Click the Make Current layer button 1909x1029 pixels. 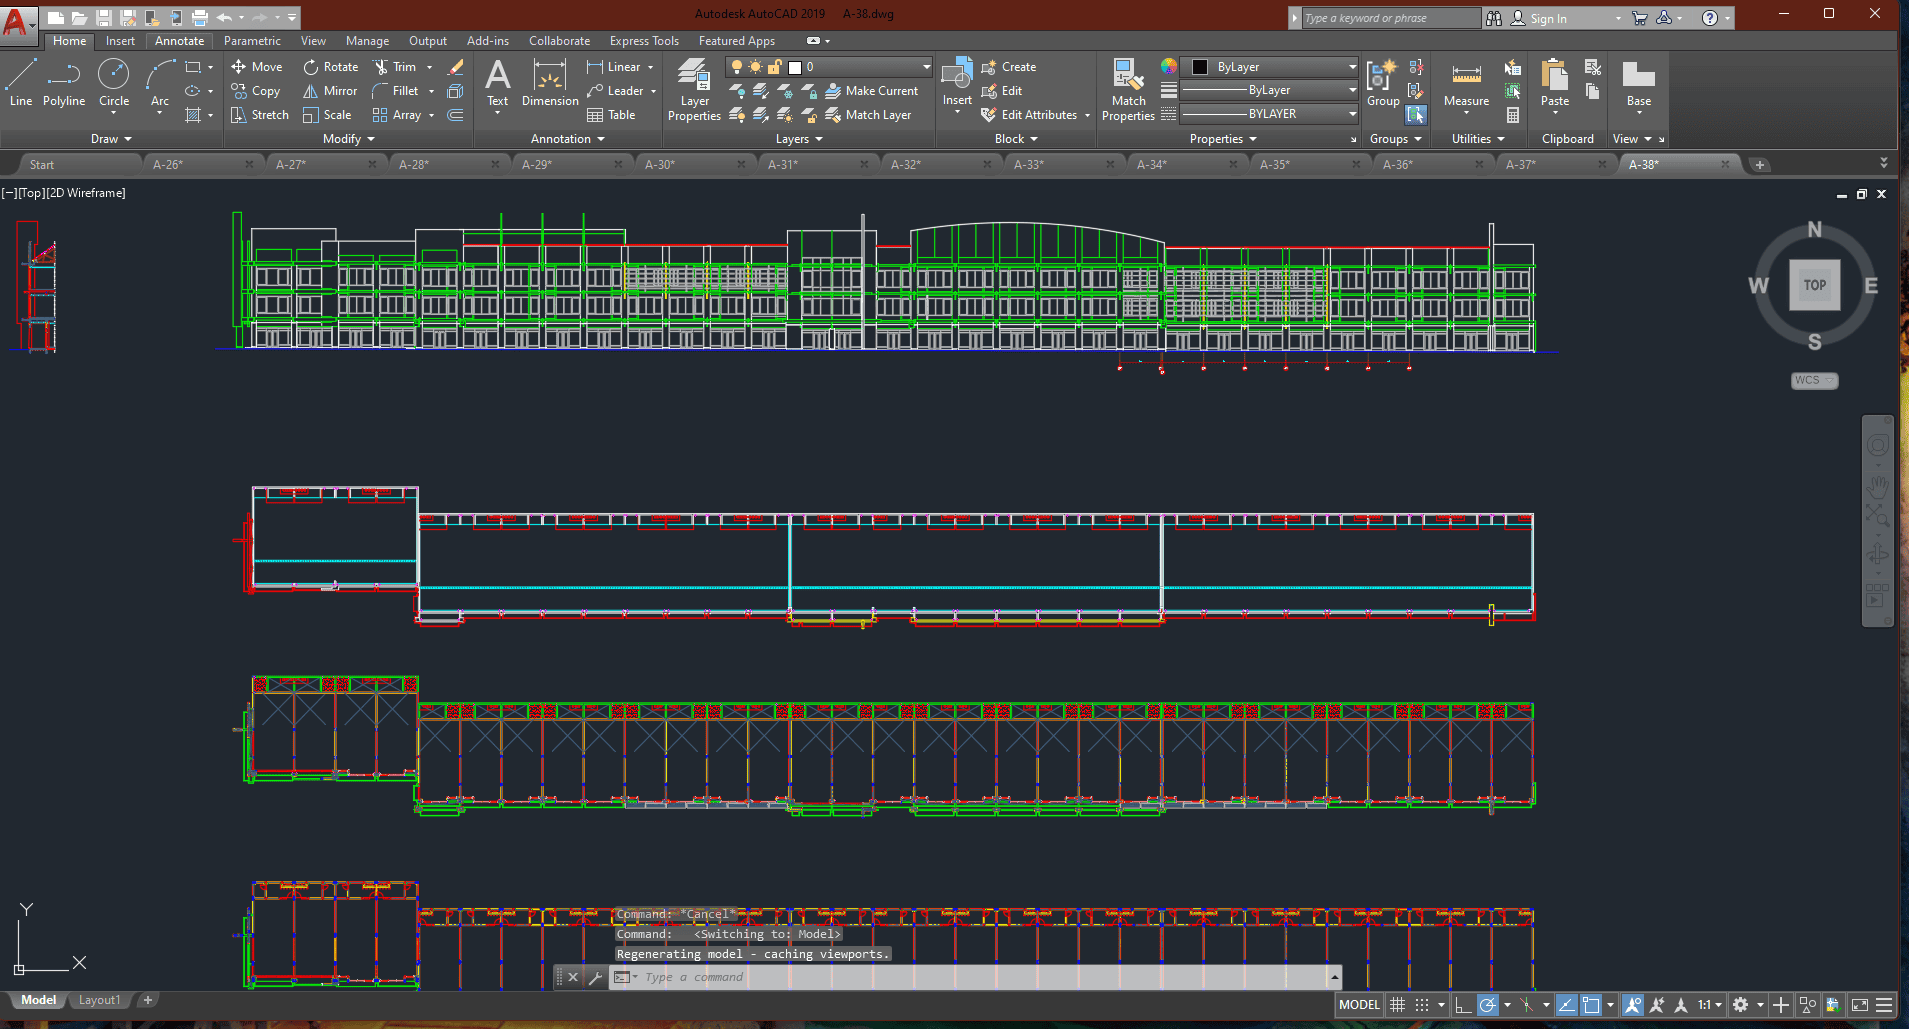tap(871, 91)
